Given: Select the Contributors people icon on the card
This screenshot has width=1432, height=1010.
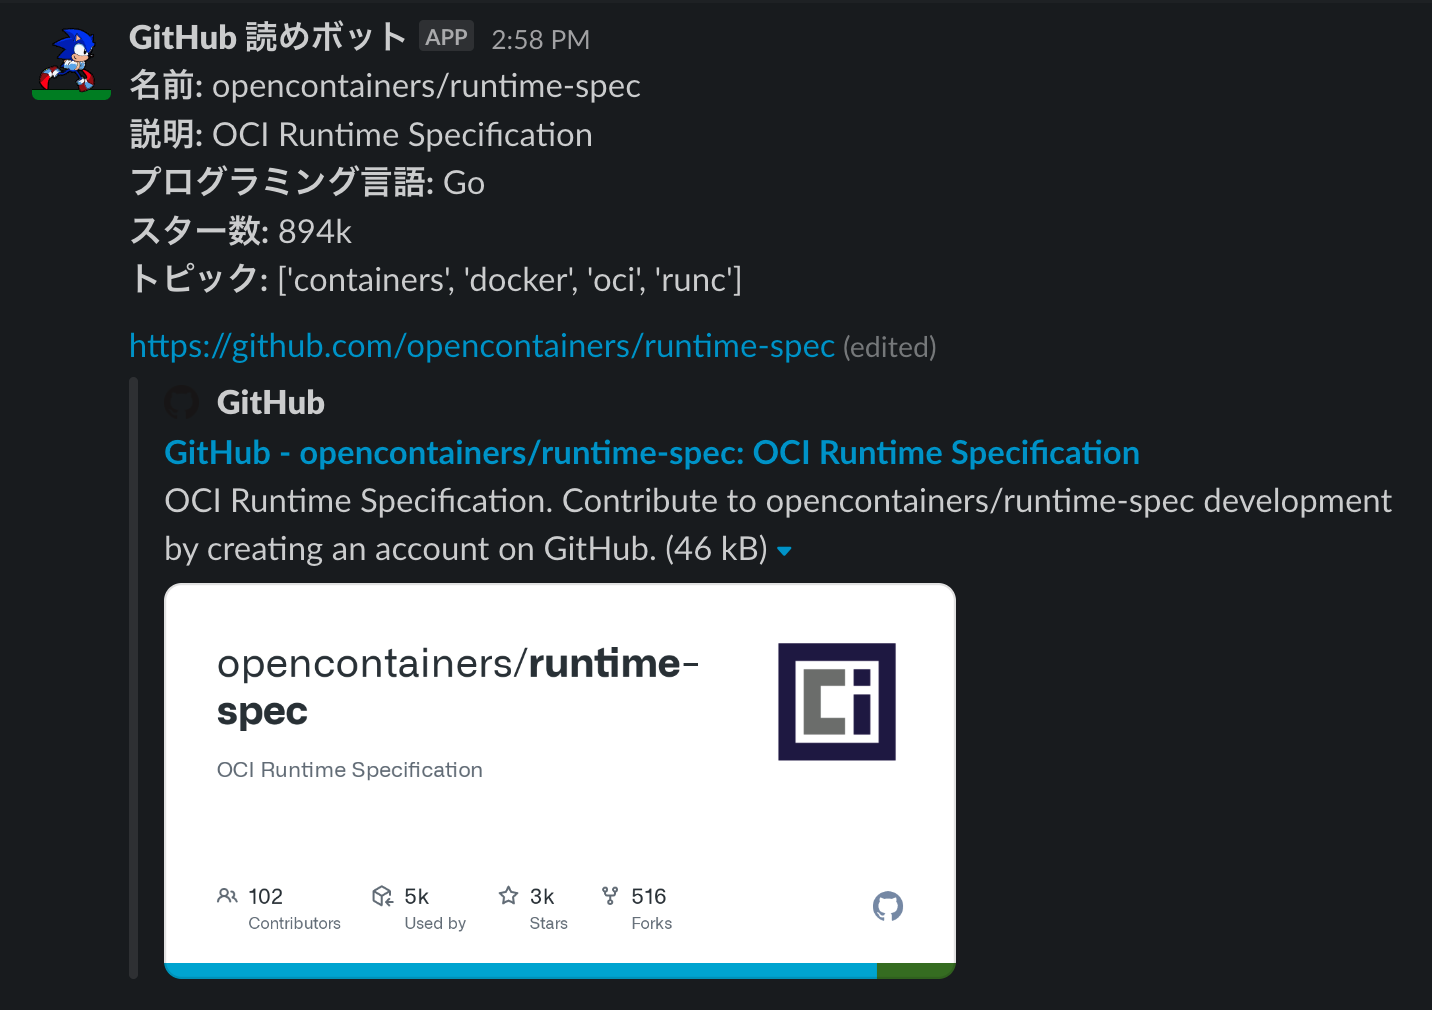Looking at the screenshot, I should click(227, 896).
